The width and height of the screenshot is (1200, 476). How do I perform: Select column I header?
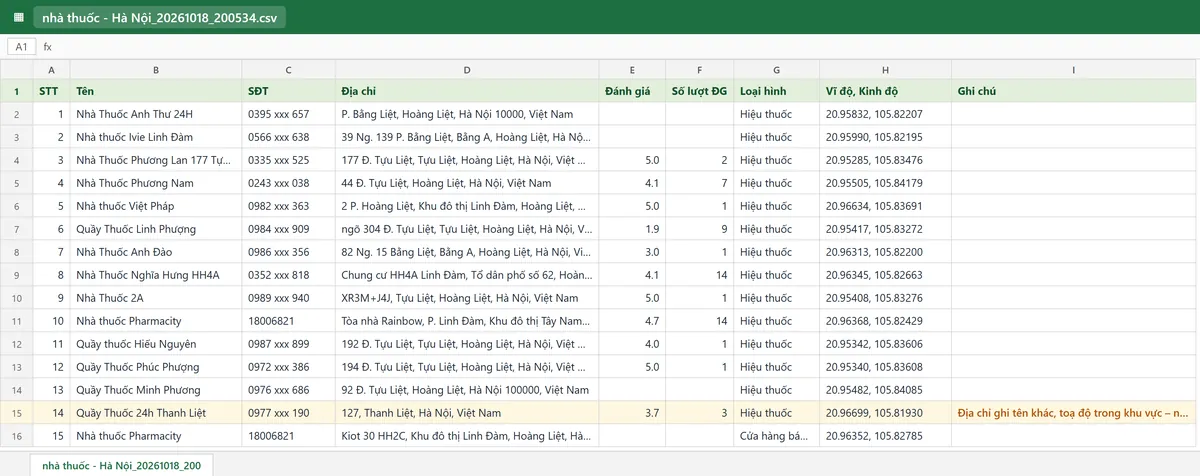point(1073,70)
